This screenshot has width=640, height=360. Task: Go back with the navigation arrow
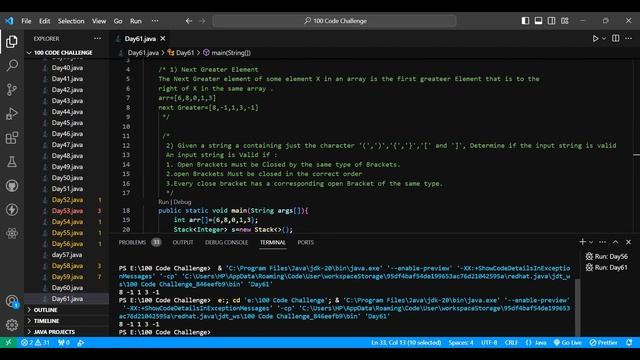(189, 21)
